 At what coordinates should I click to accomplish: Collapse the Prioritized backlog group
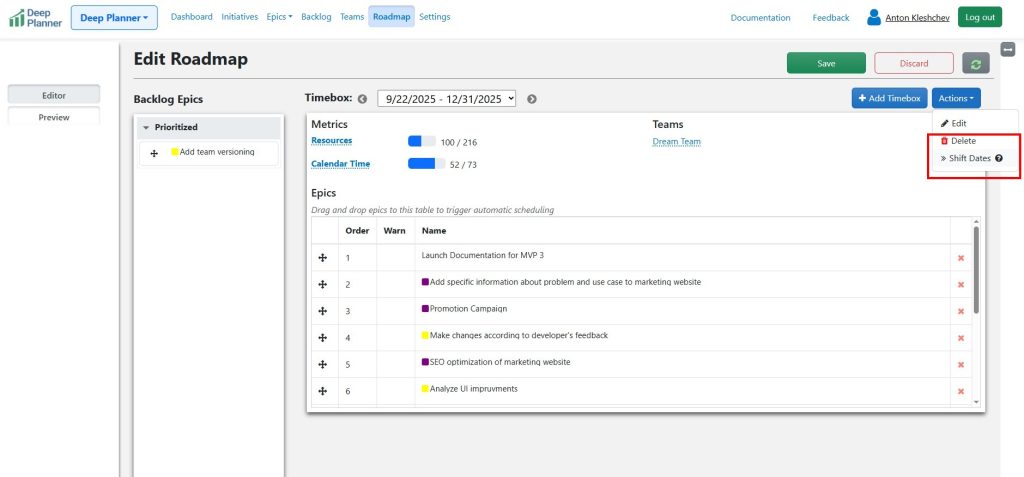145,128
